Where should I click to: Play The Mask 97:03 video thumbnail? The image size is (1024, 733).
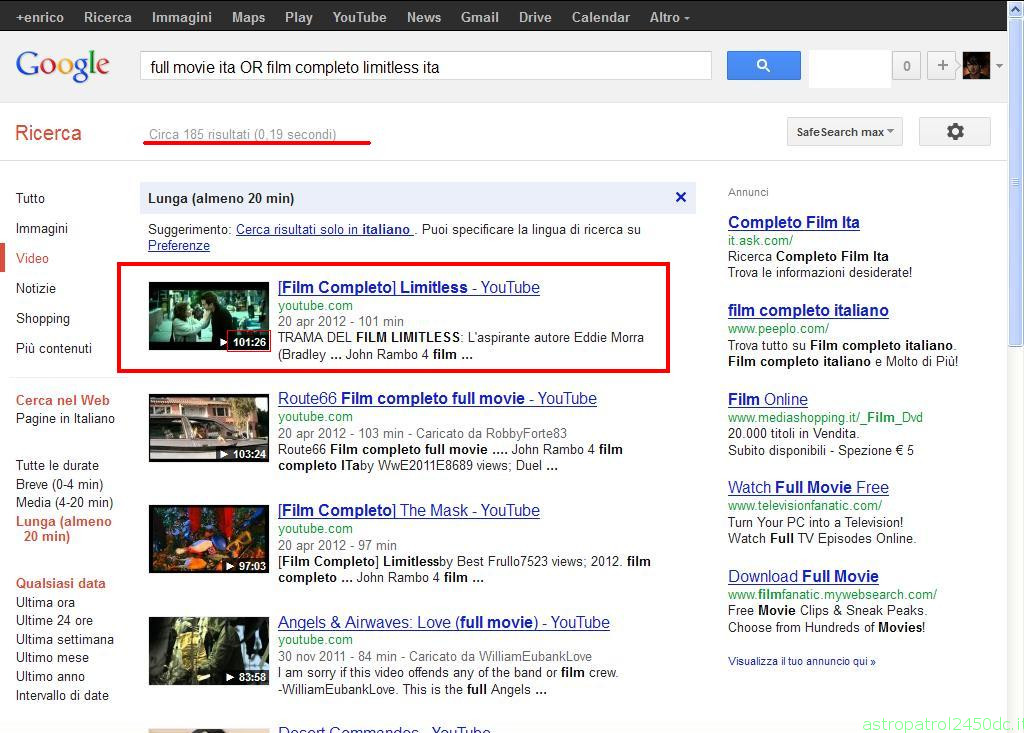(x=209, y=539)
